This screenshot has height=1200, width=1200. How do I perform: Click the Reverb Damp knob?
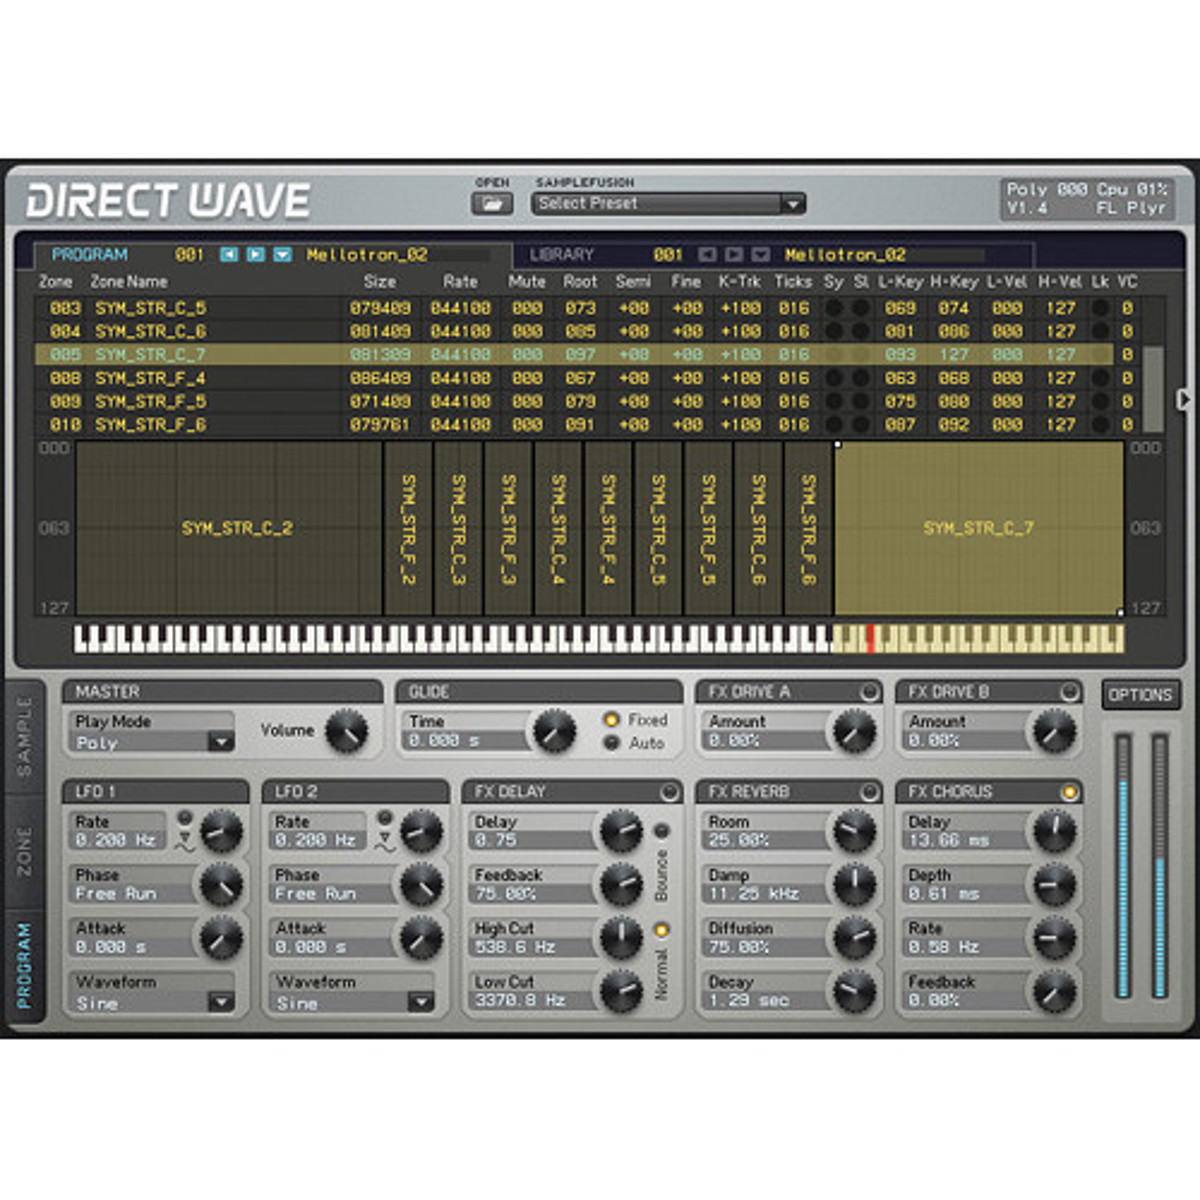tap(854, 885)
